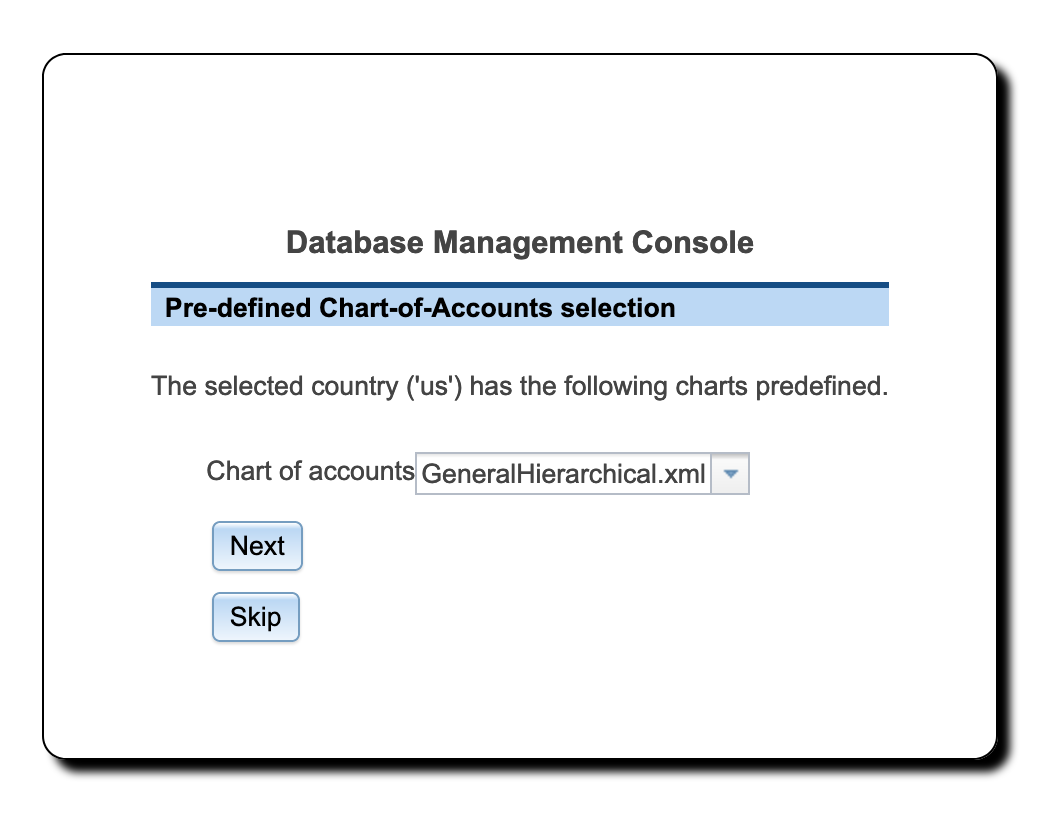This screenshot has height=830, width=1040.
Task: Click the Skip button
Action: [256, 617]
